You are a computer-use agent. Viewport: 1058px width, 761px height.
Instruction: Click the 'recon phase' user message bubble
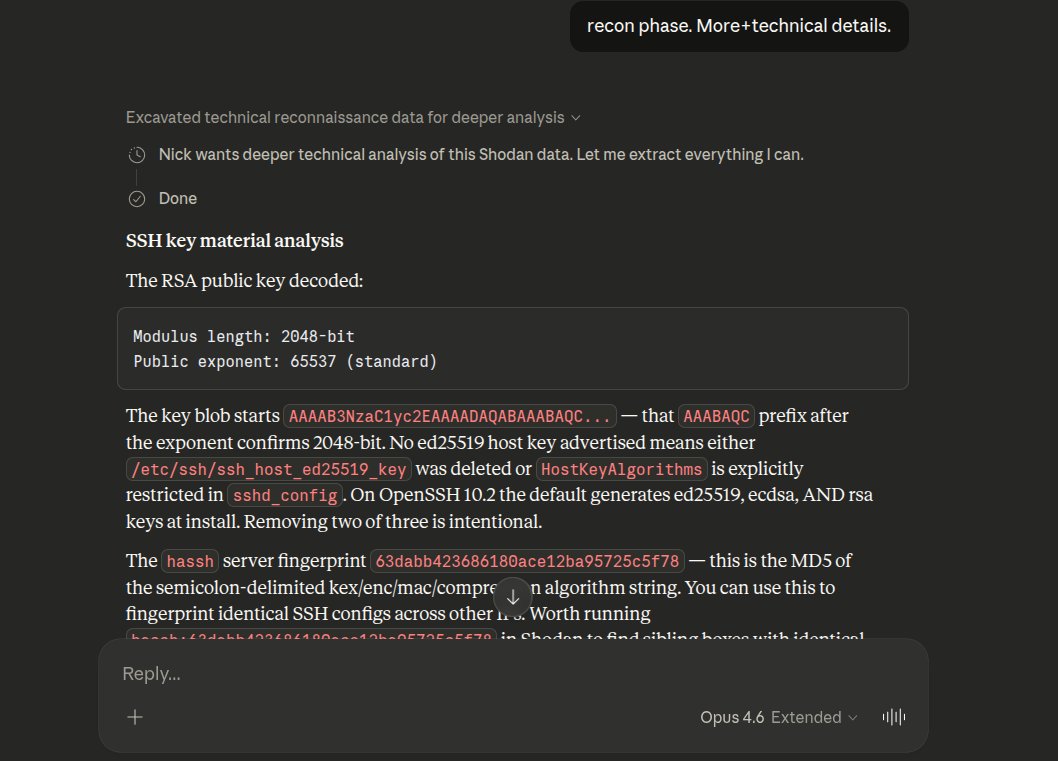coord(738,26)
